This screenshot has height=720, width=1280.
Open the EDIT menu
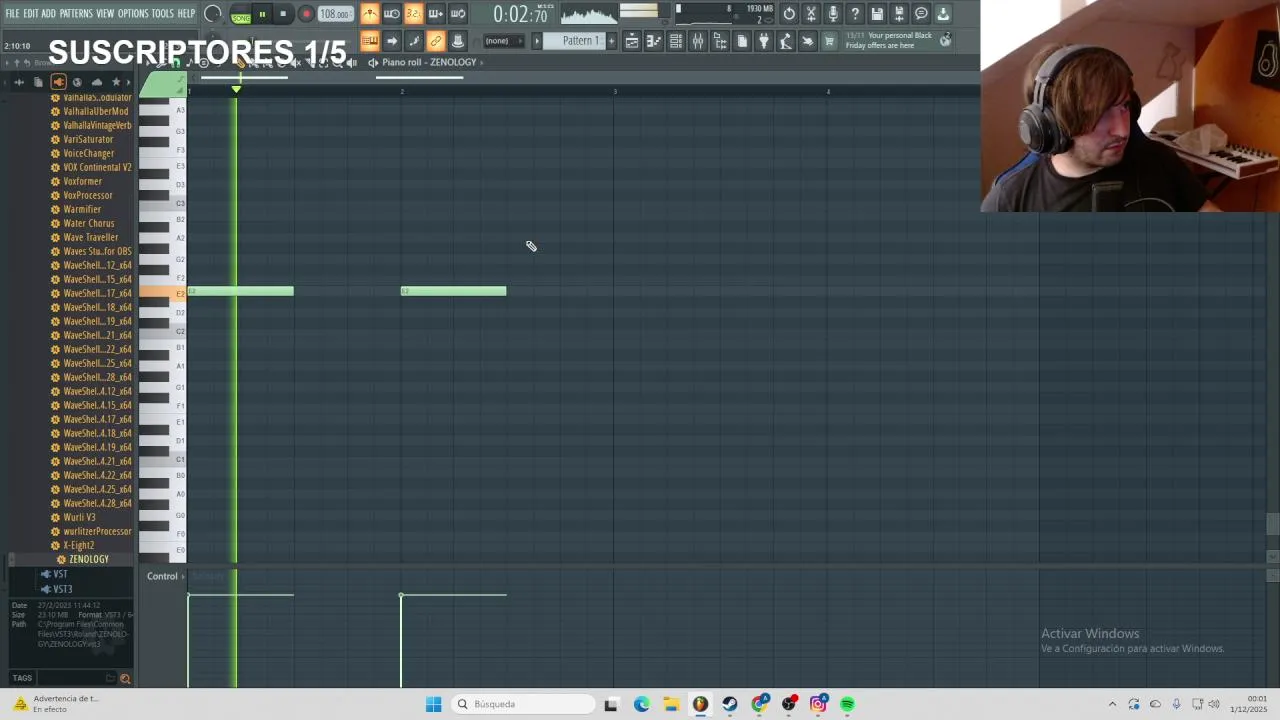(31, 14)
